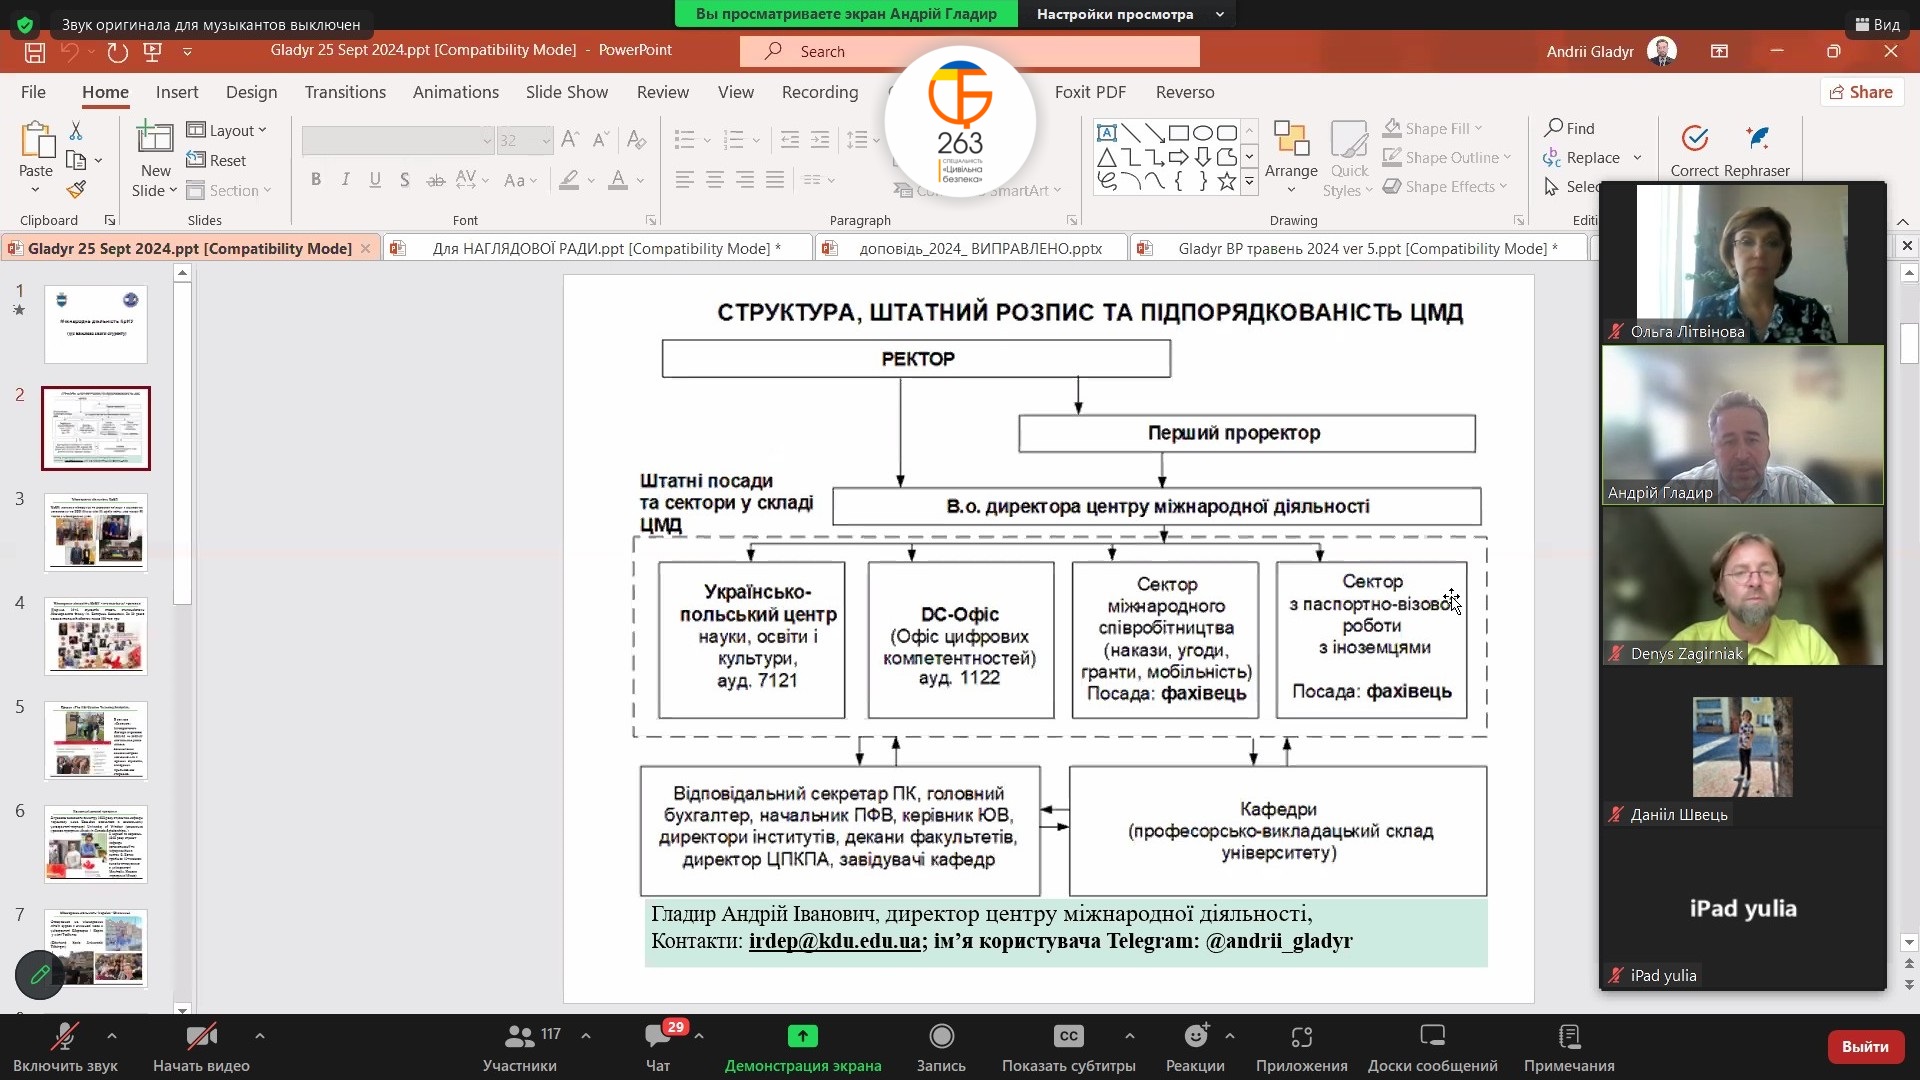Click Increase Font Size icon

click(x=570, y=140)
